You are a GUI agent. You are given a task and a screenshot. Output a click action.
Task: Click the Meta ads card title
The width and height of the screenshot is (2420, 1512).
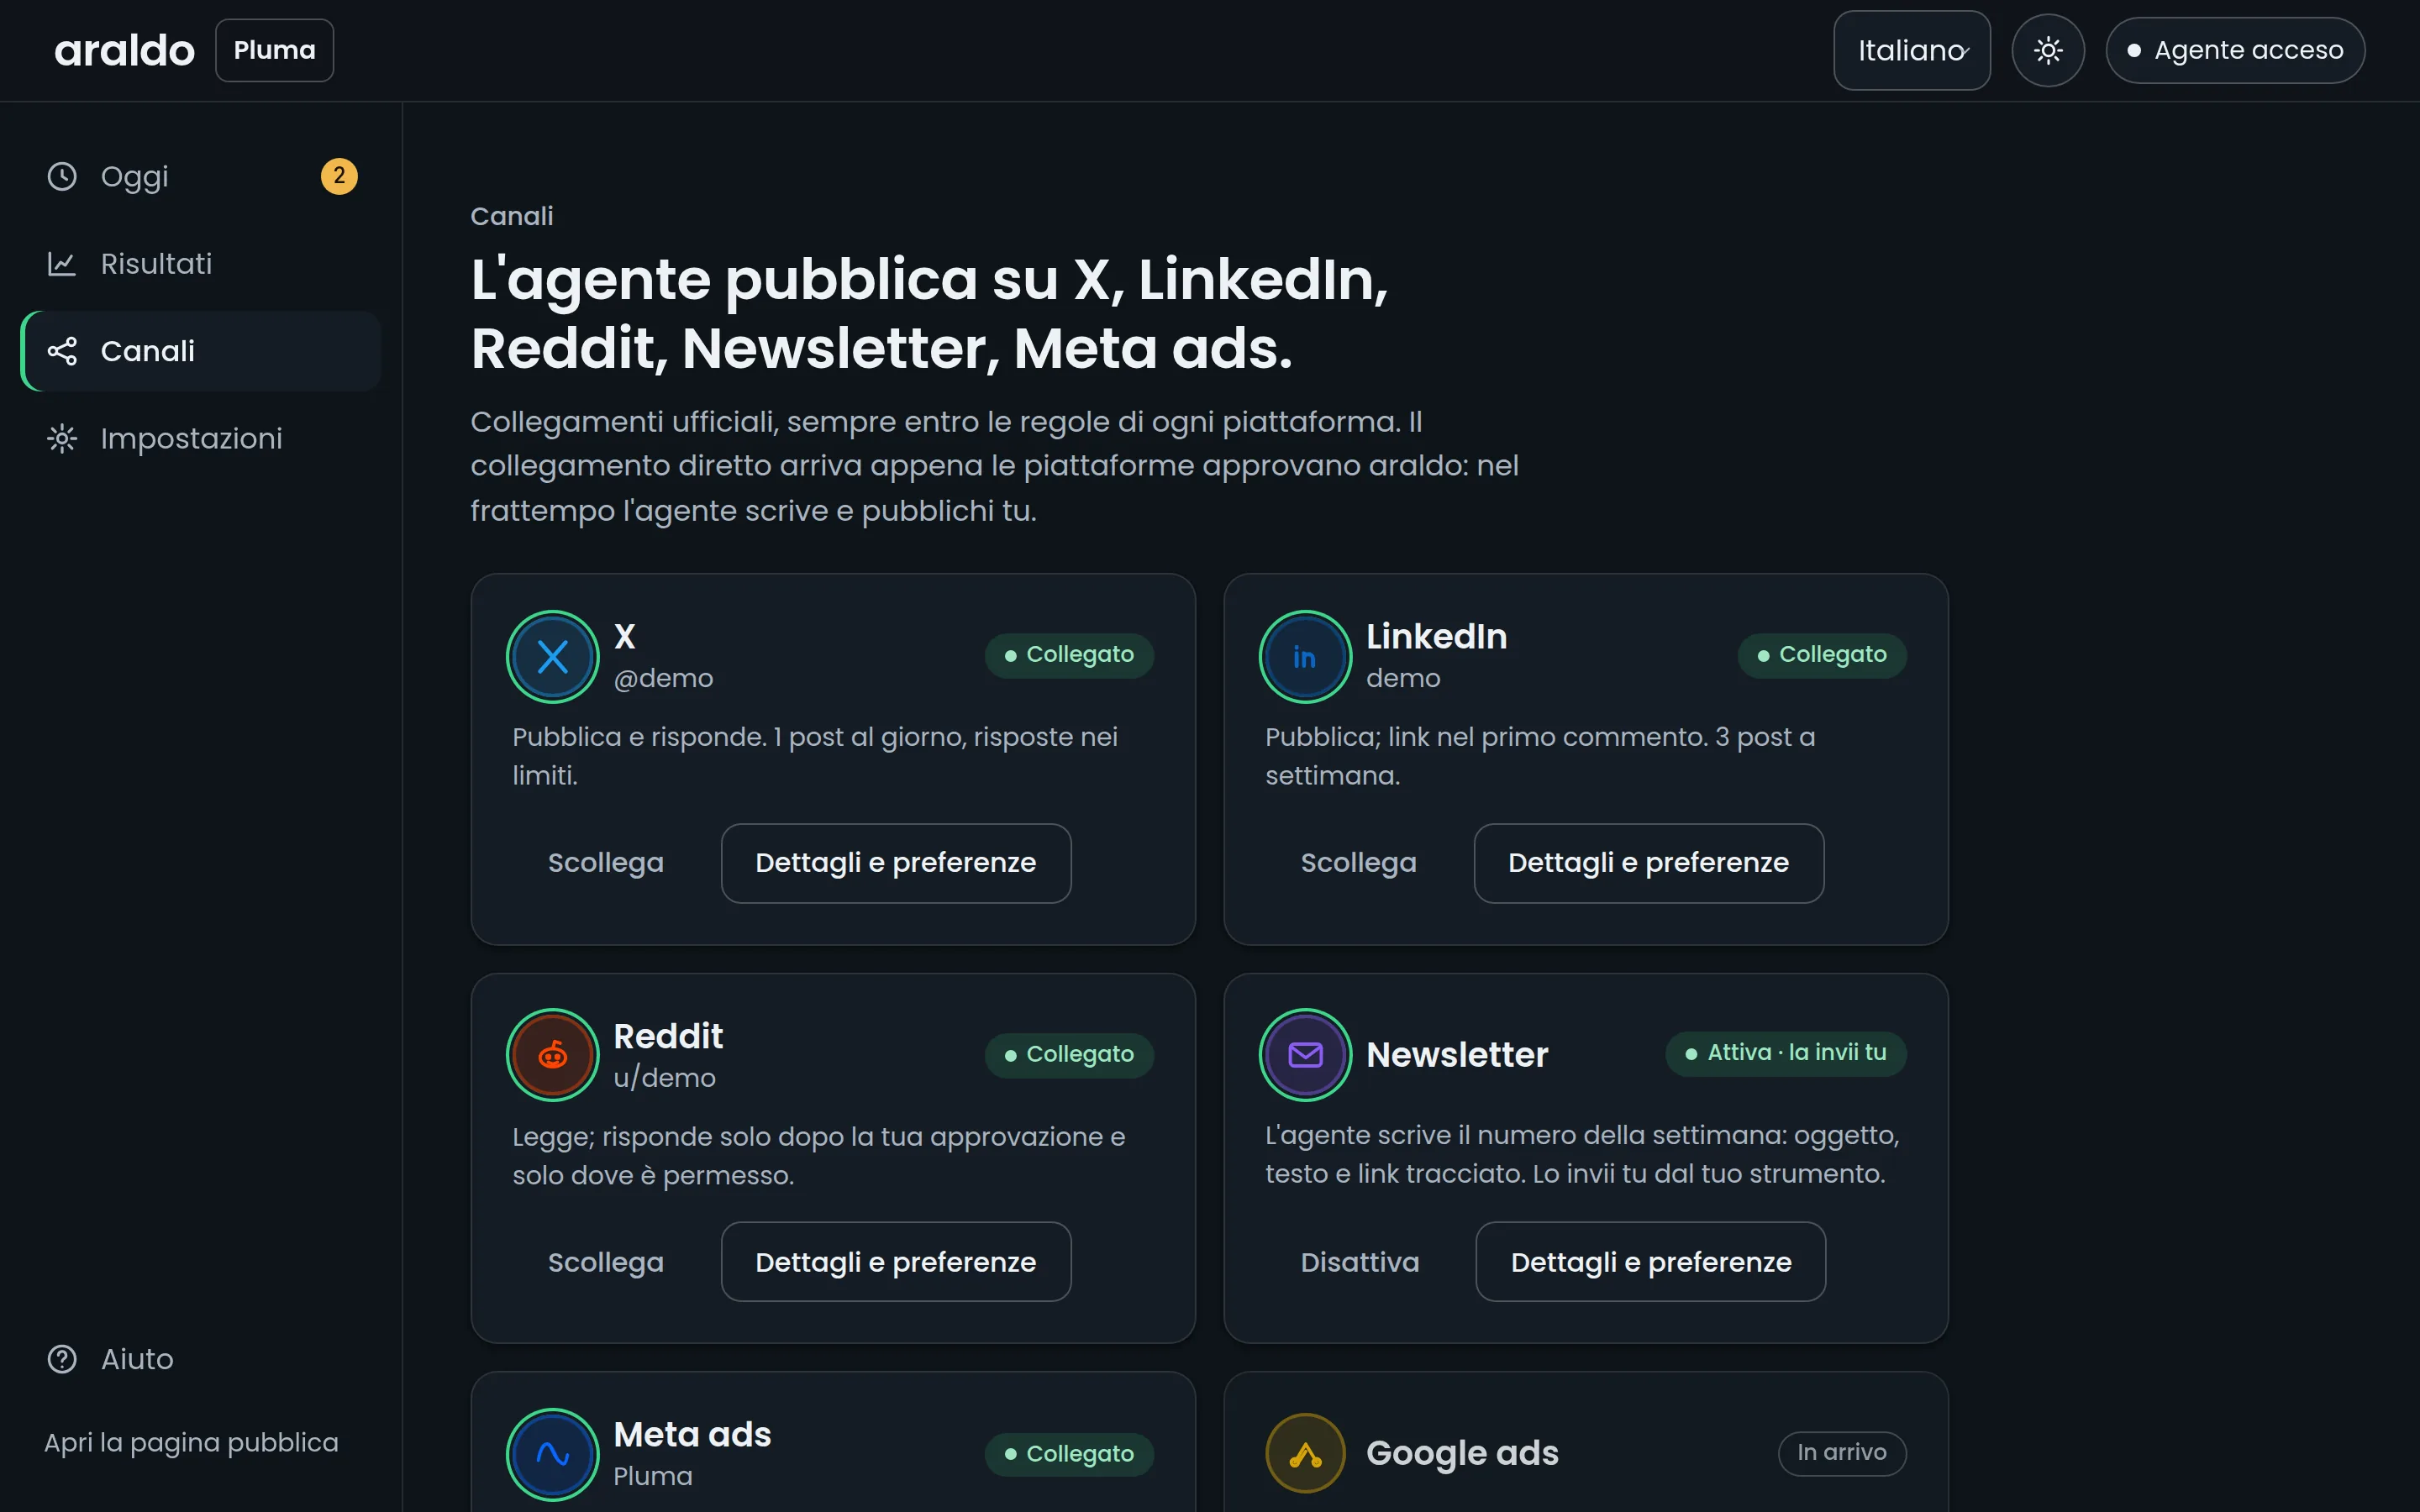coord(692,1435)
